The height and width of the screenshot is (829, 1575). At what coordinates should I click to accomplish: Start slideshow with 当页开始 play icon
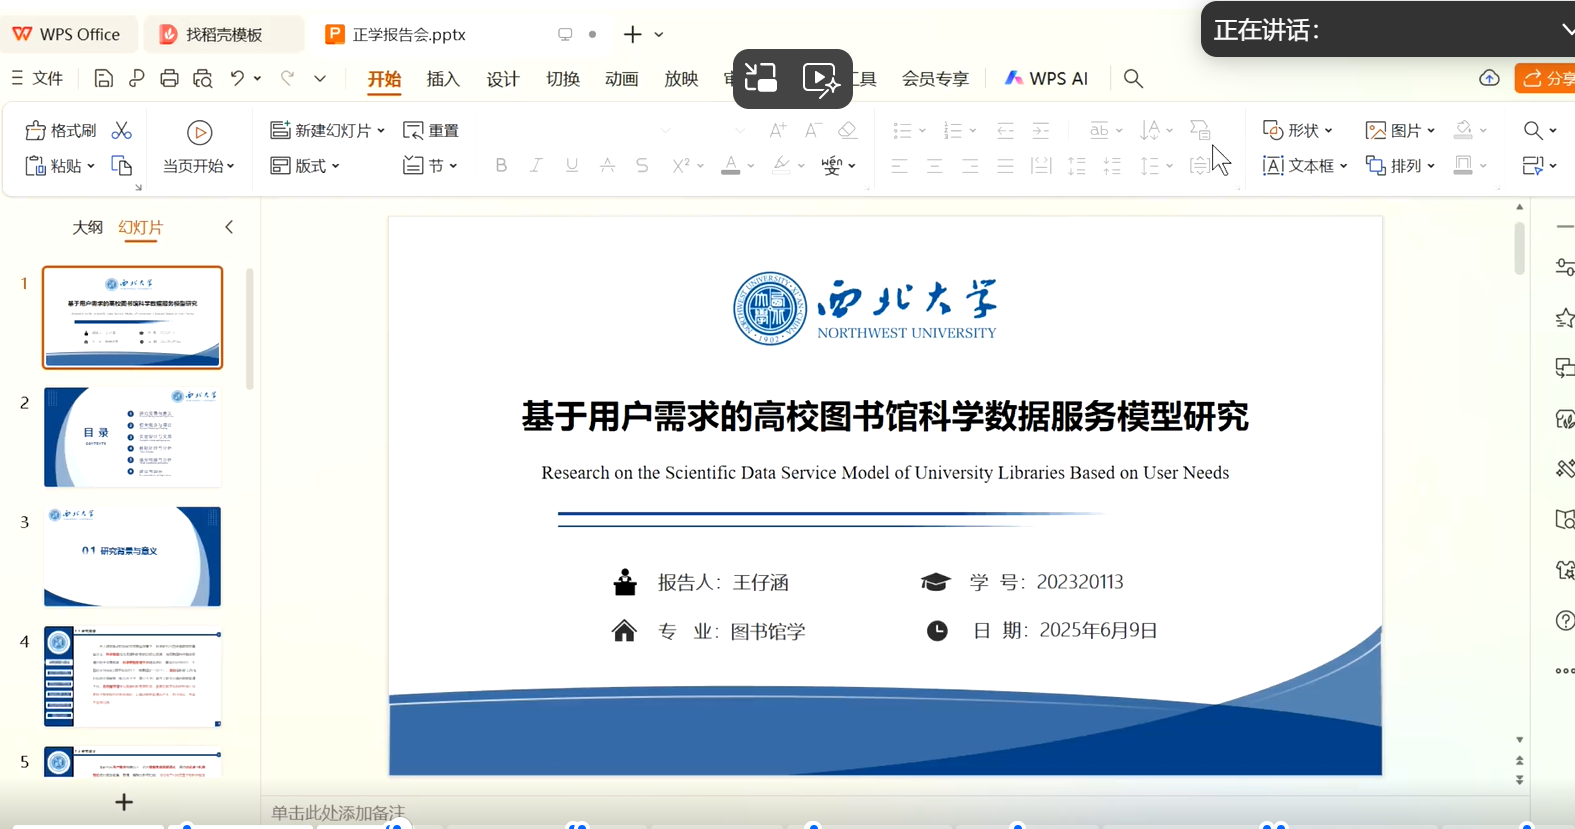point(199,133)
